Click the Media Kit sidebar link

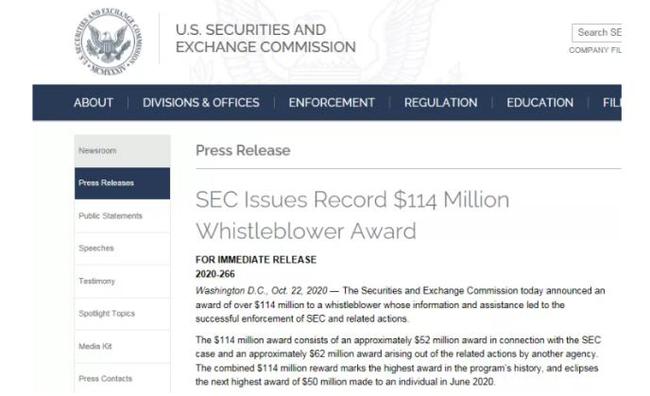(122, 346)
